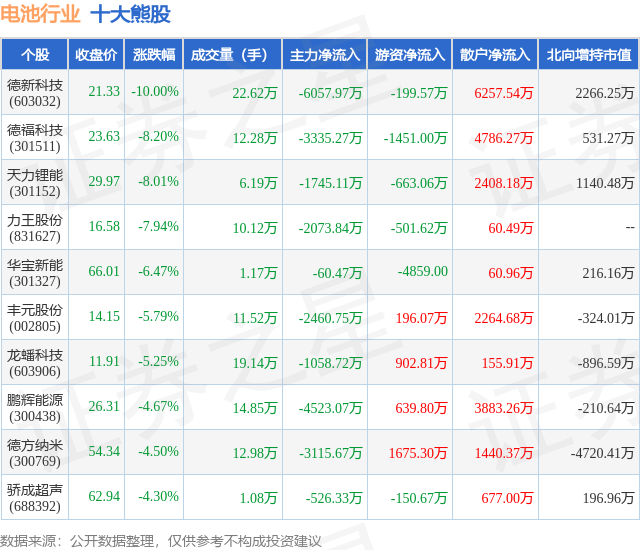Click main outflow -4523.07万
This screenshot has width=640, height=550.
[x=330, y=408]
